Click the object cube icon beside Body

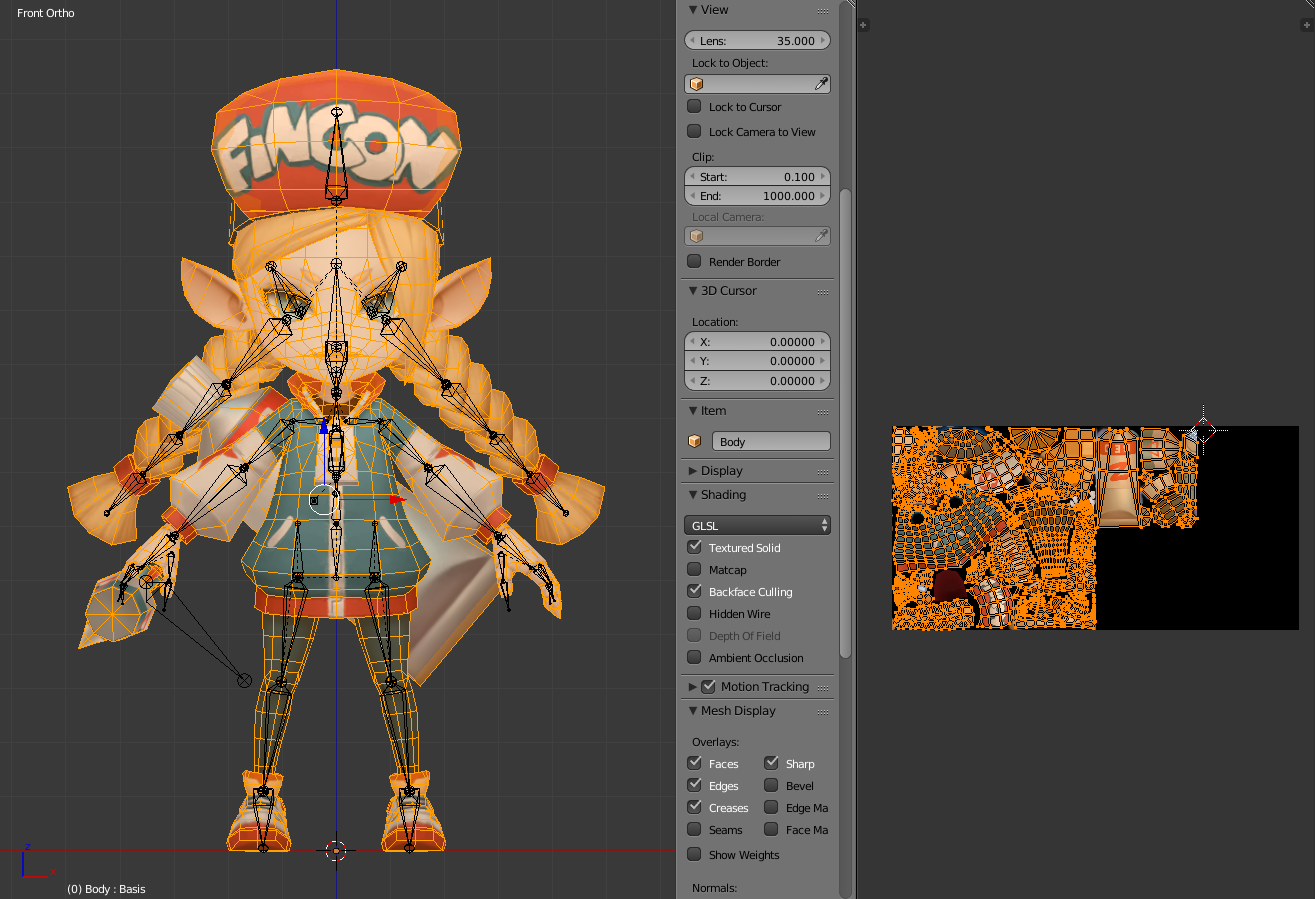695,441
